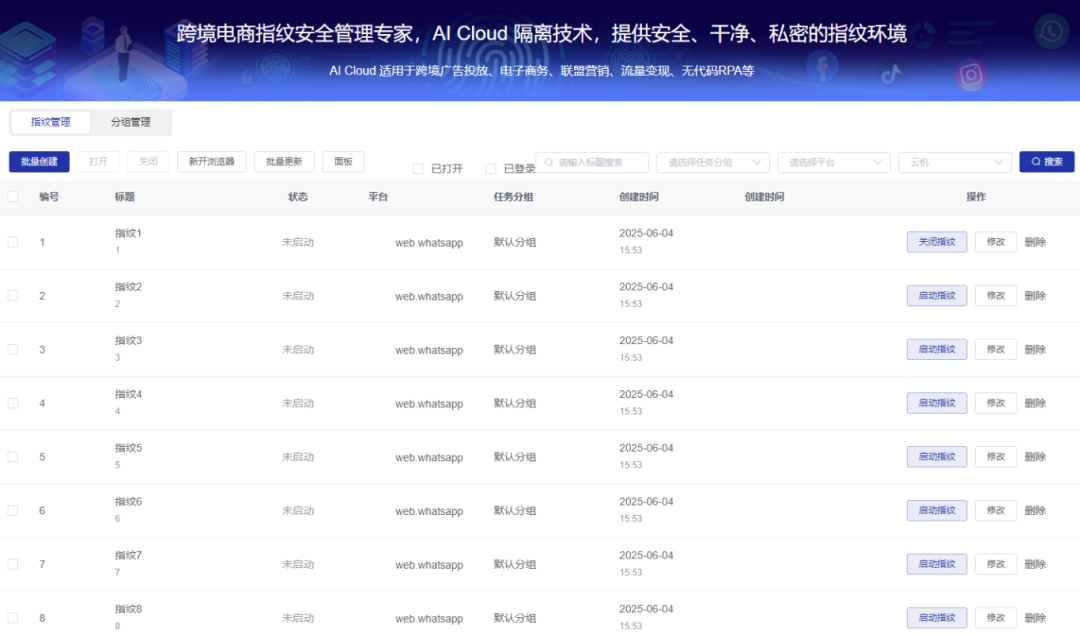Click the 平台 column header
Screen dimensions: 1080x636
(x=378, y=197)
